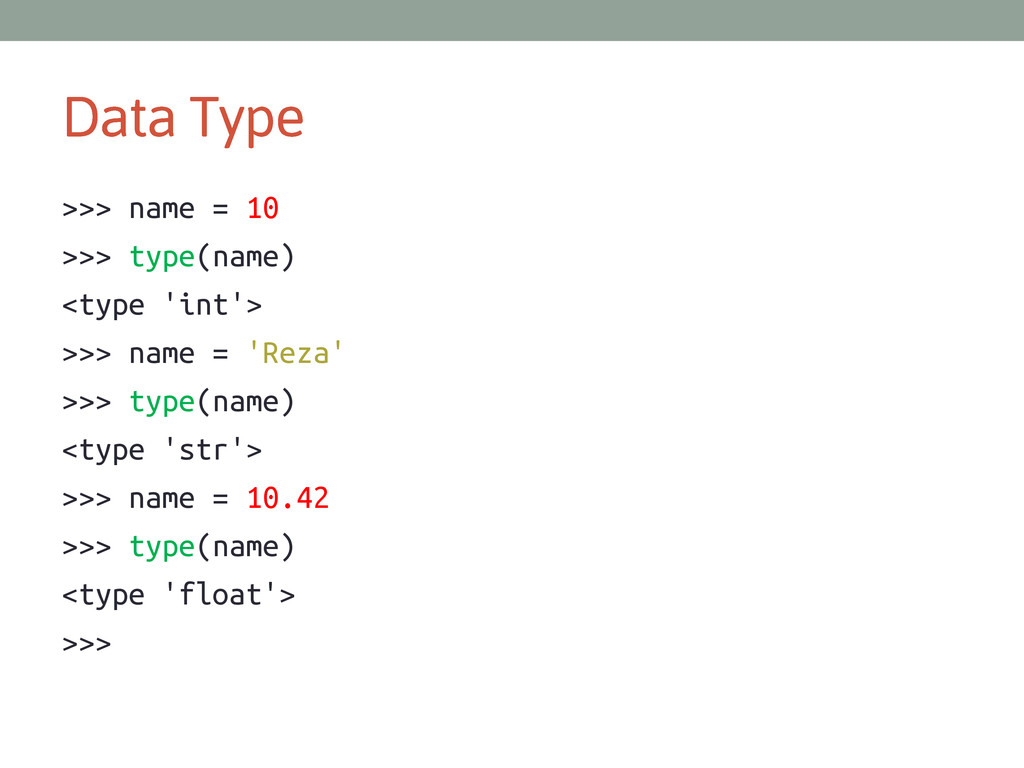Click the type(name) call below 'name = 10'
This screenshot has width=1024, height=768.
pyautogui.click(x=212, y=257)
